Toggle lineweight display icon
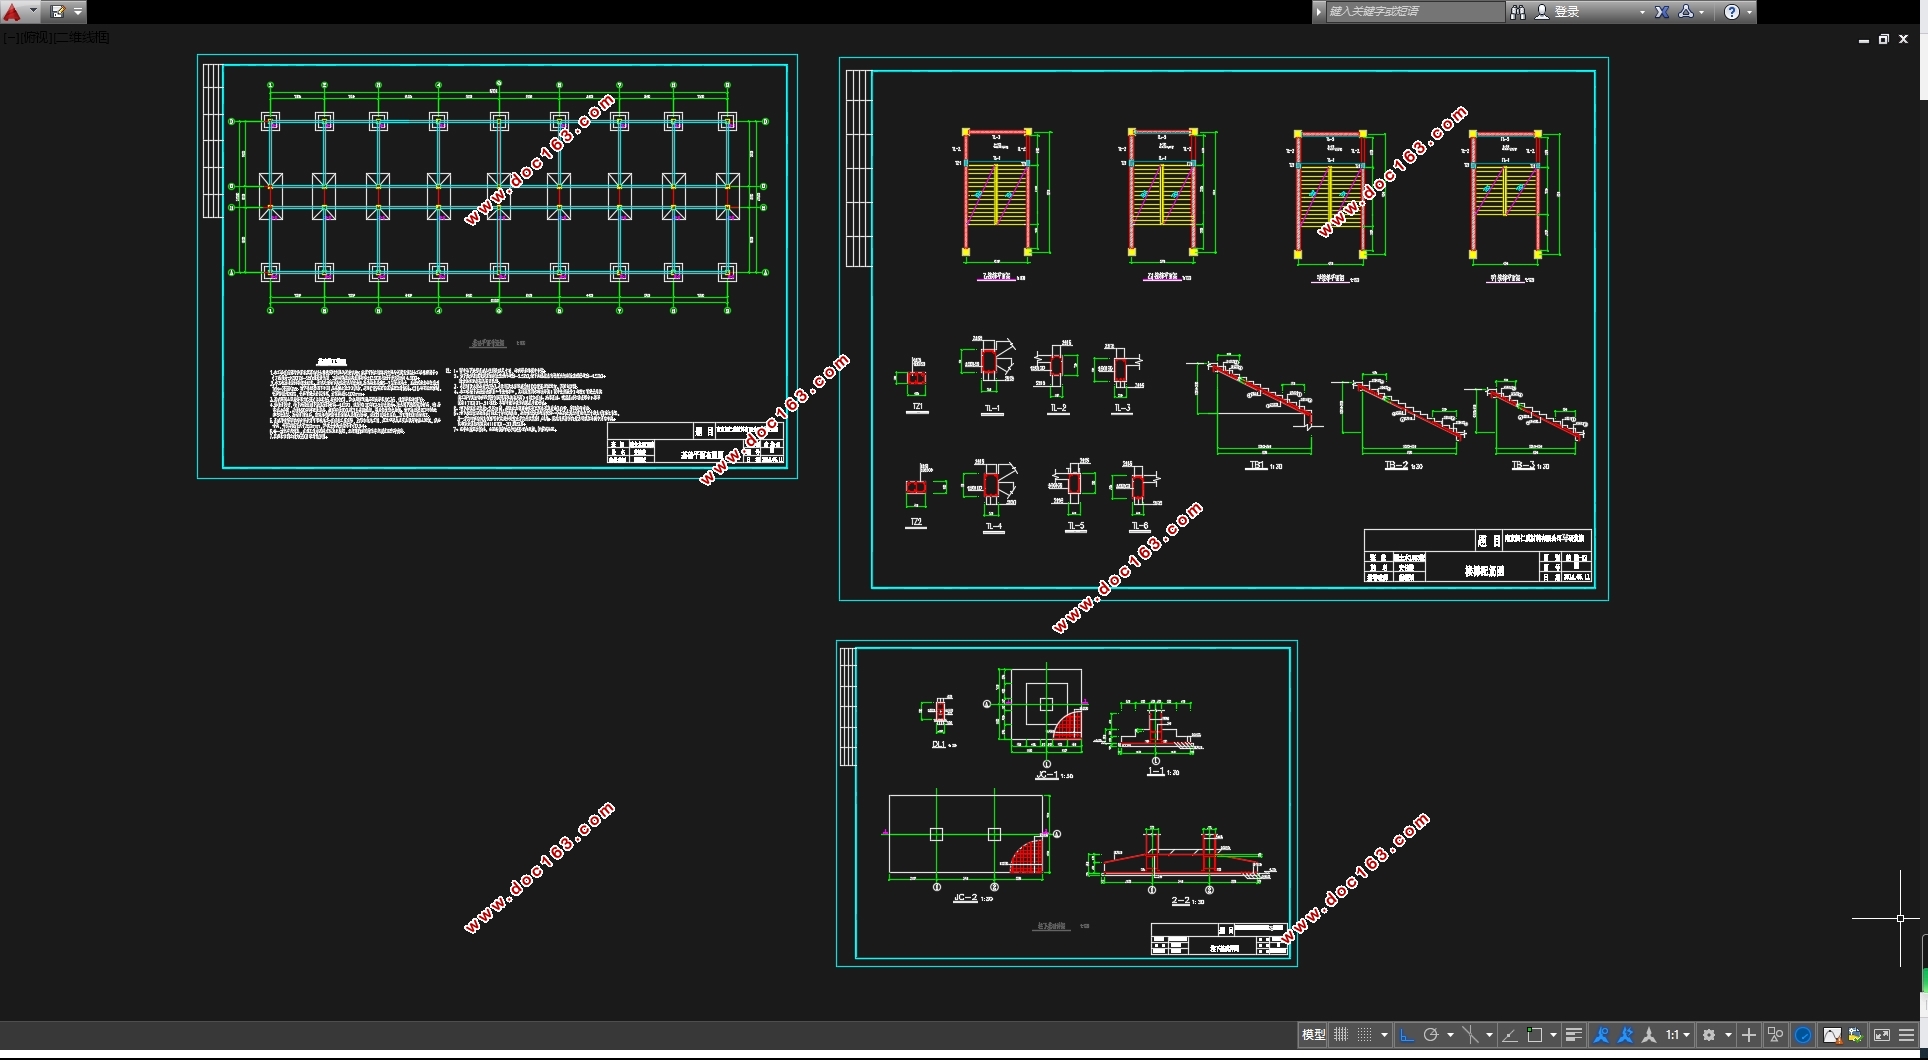 tap(1574, 1035)
